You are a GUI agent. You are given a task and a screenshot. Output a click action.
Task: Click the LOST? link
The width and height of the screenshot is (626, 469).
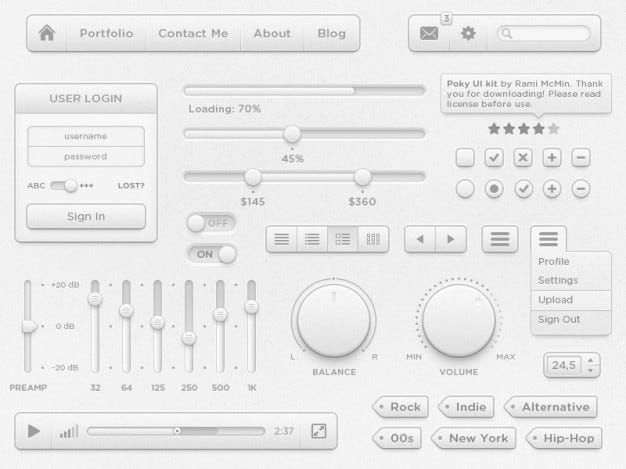tap(131, 186)
